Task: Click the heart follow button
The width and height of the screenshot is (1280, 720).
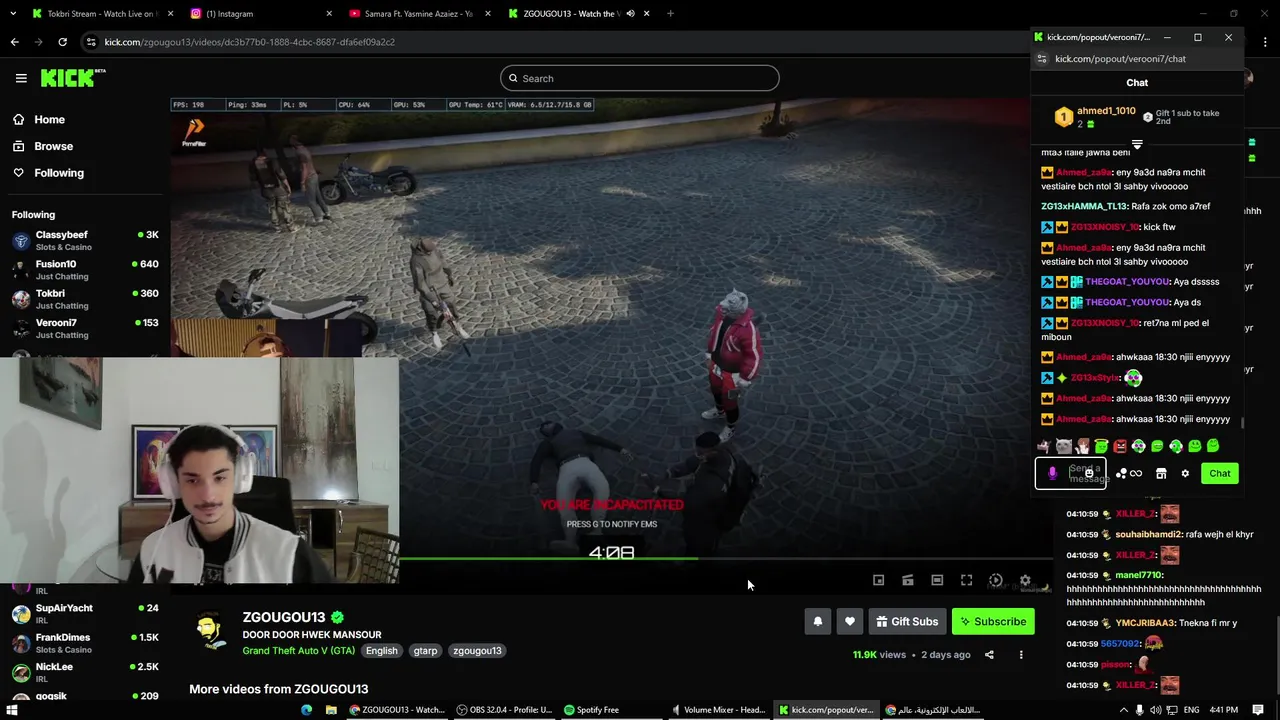Action: (x=849, y=621)
